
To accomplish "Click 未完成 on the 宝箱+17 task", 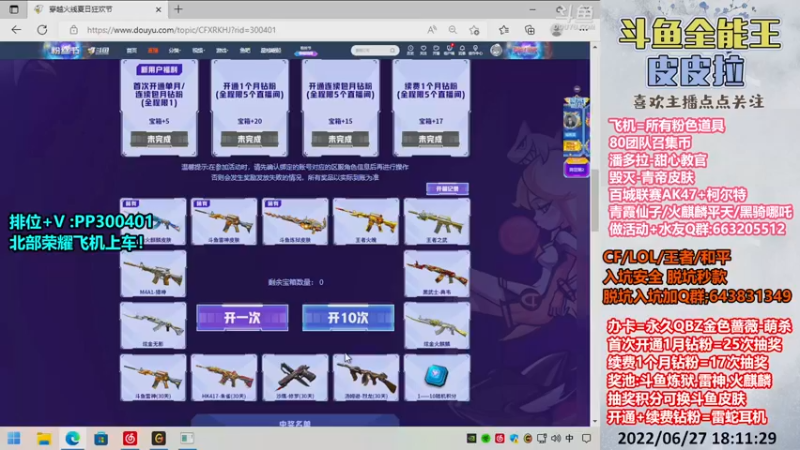I will (x=431, y=139).
